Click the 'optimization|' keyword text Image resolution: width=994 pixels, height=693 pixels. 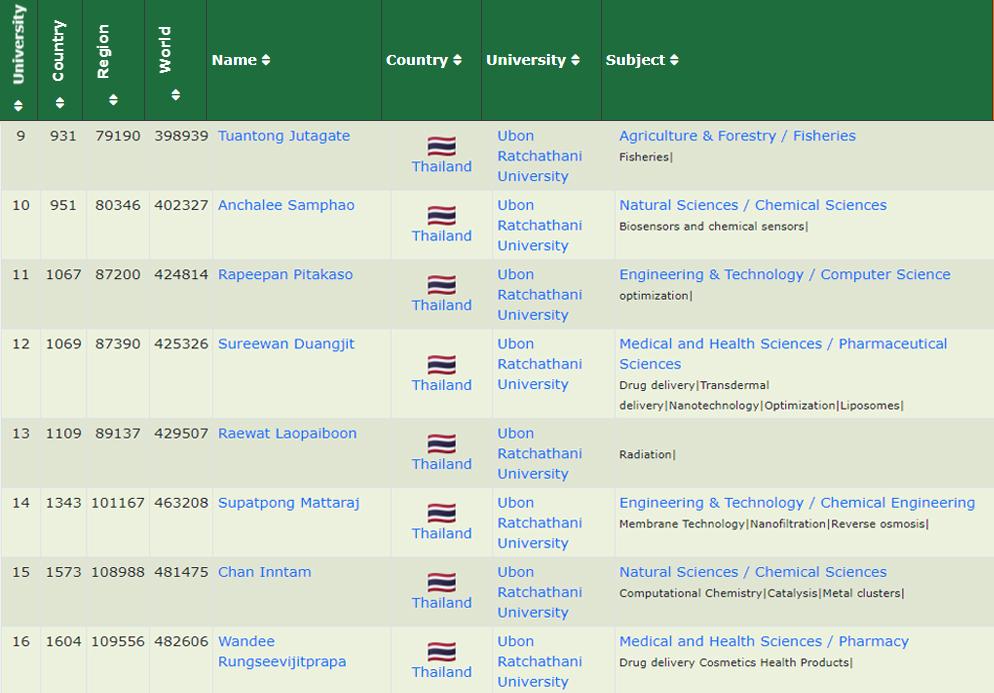pos(655,295)
